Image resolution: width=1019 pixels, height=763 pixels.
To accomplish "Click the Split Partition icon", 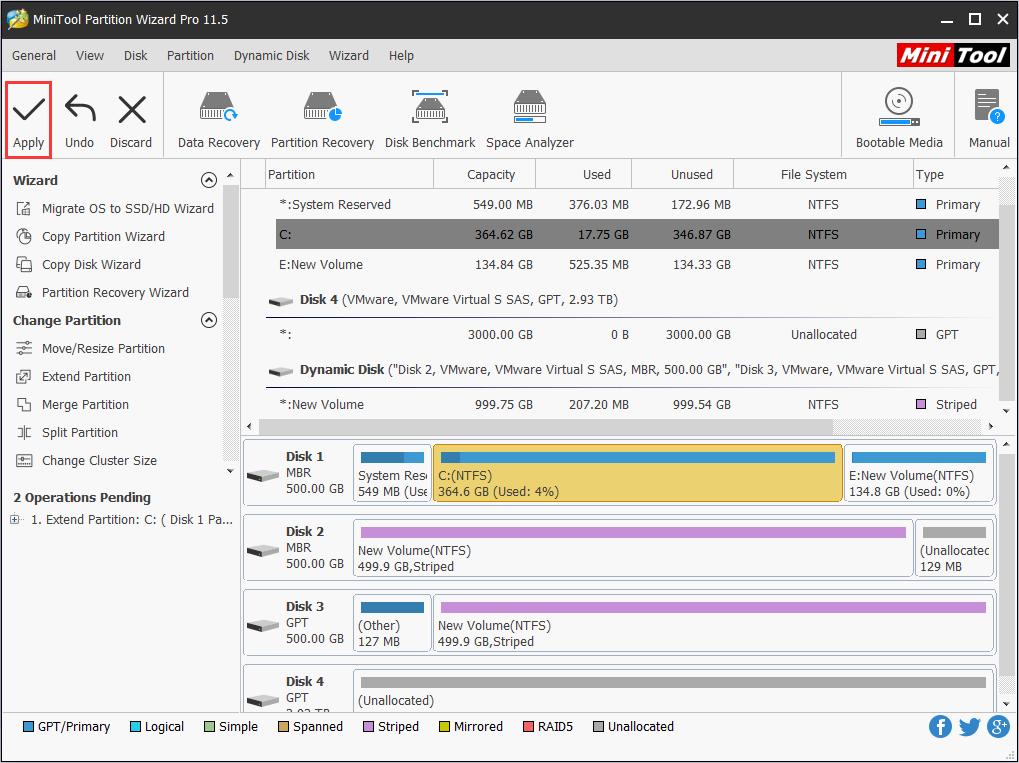I will tap(24, 432).
